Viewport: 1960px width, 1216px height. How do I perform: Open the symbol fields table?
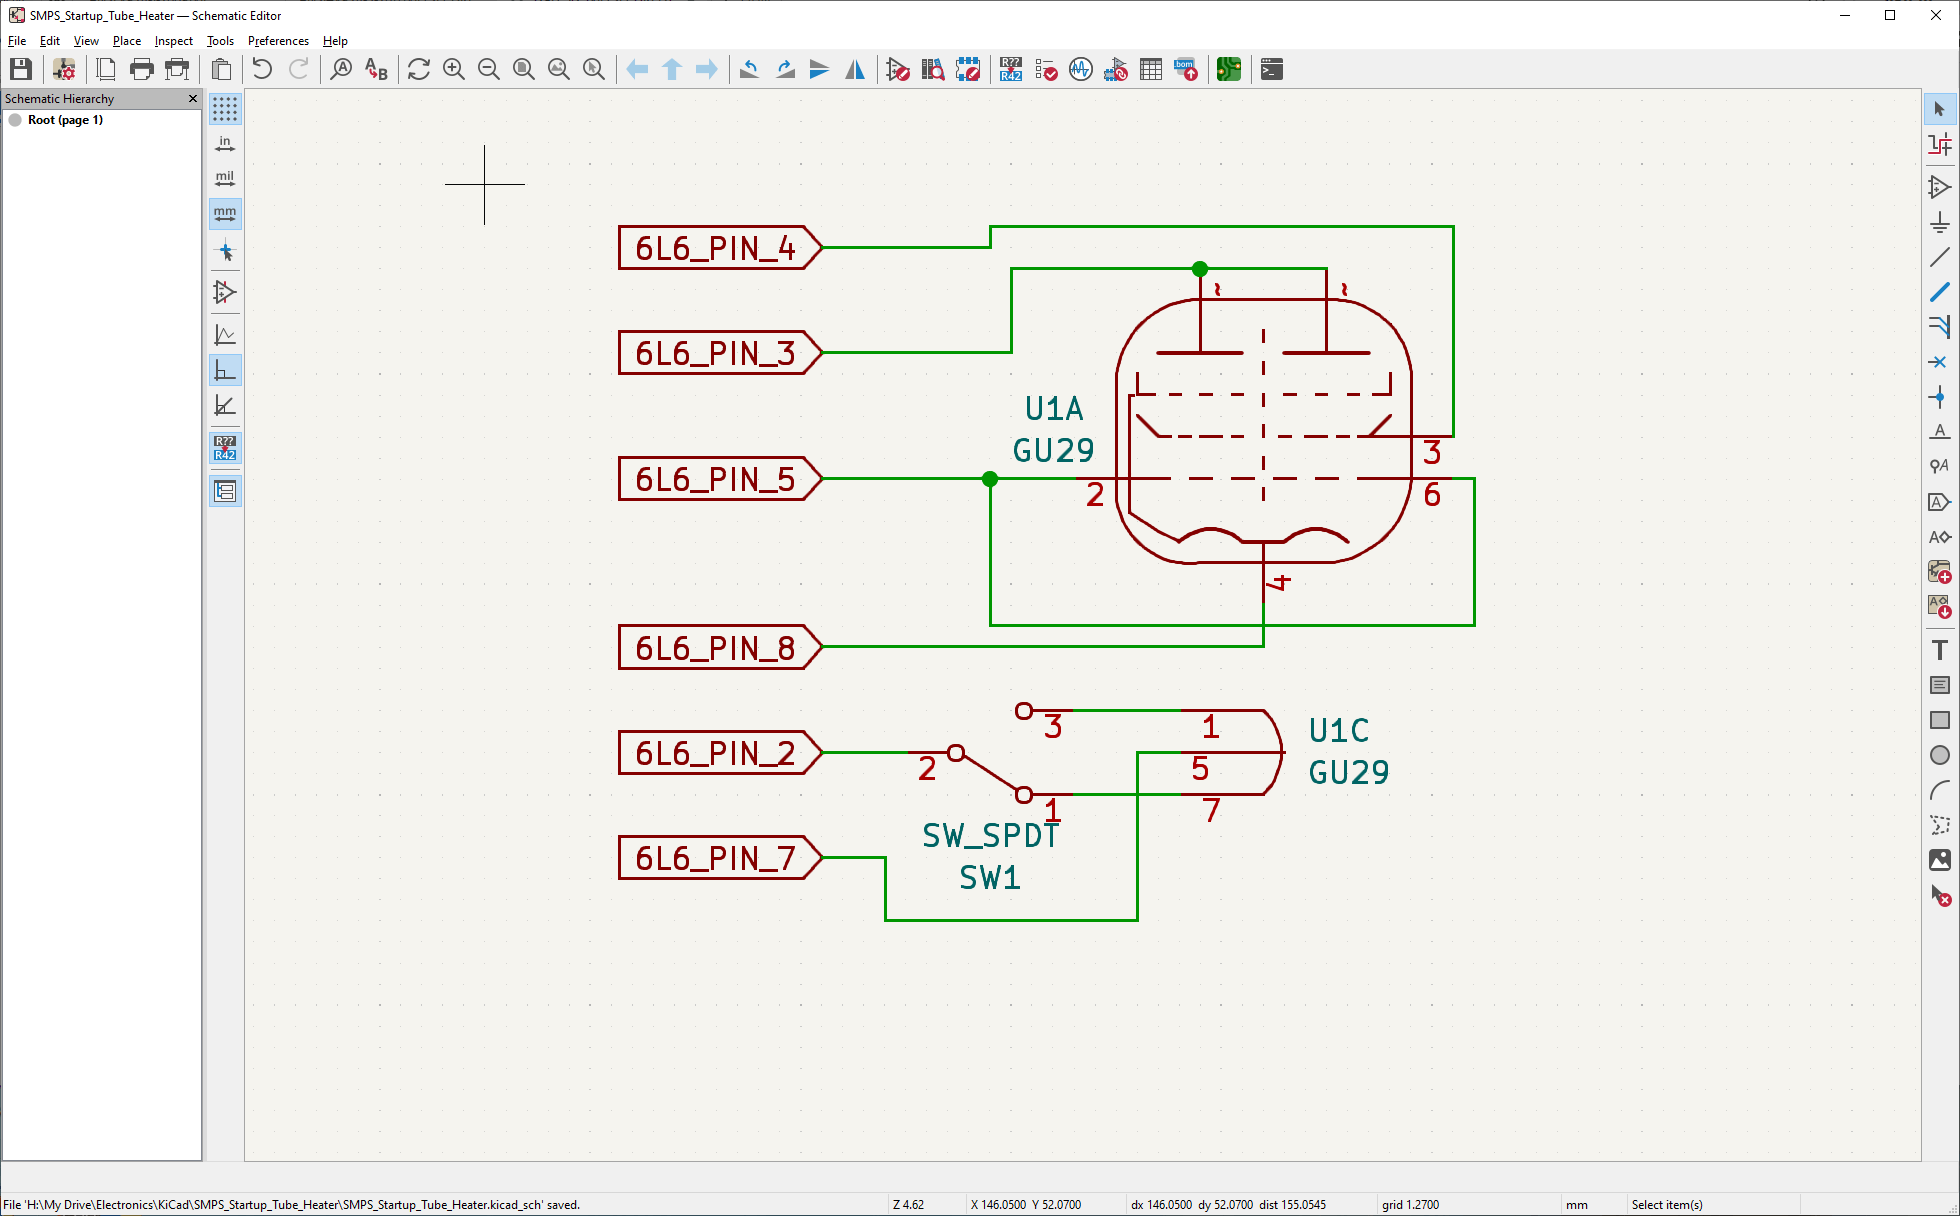1151,69
